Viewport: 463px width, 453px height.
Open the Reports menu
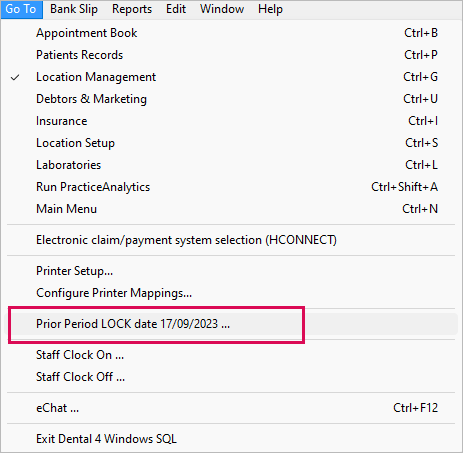point(132,9)
